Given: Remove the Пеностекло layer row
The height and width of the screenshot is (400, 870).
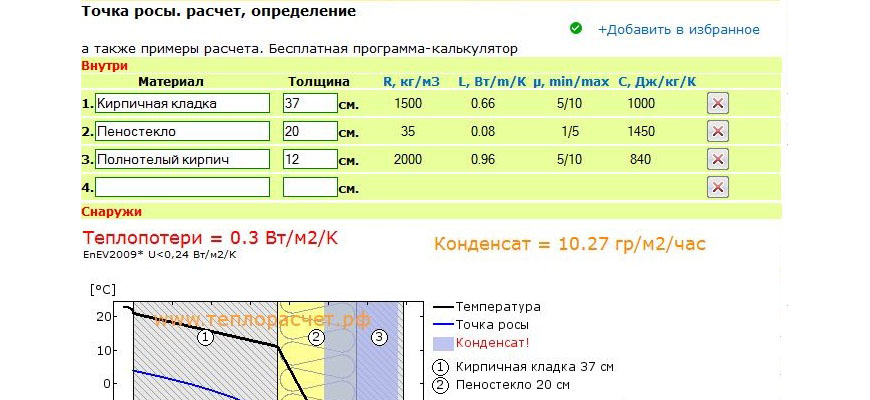Looking at the screenshot, I should [x=717, y=131].
